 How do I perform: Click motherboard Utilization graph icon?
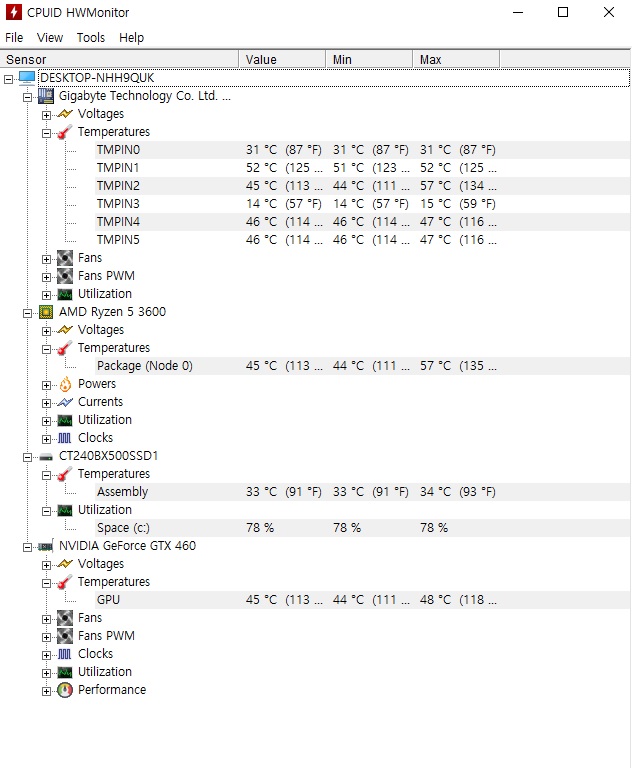65,294
